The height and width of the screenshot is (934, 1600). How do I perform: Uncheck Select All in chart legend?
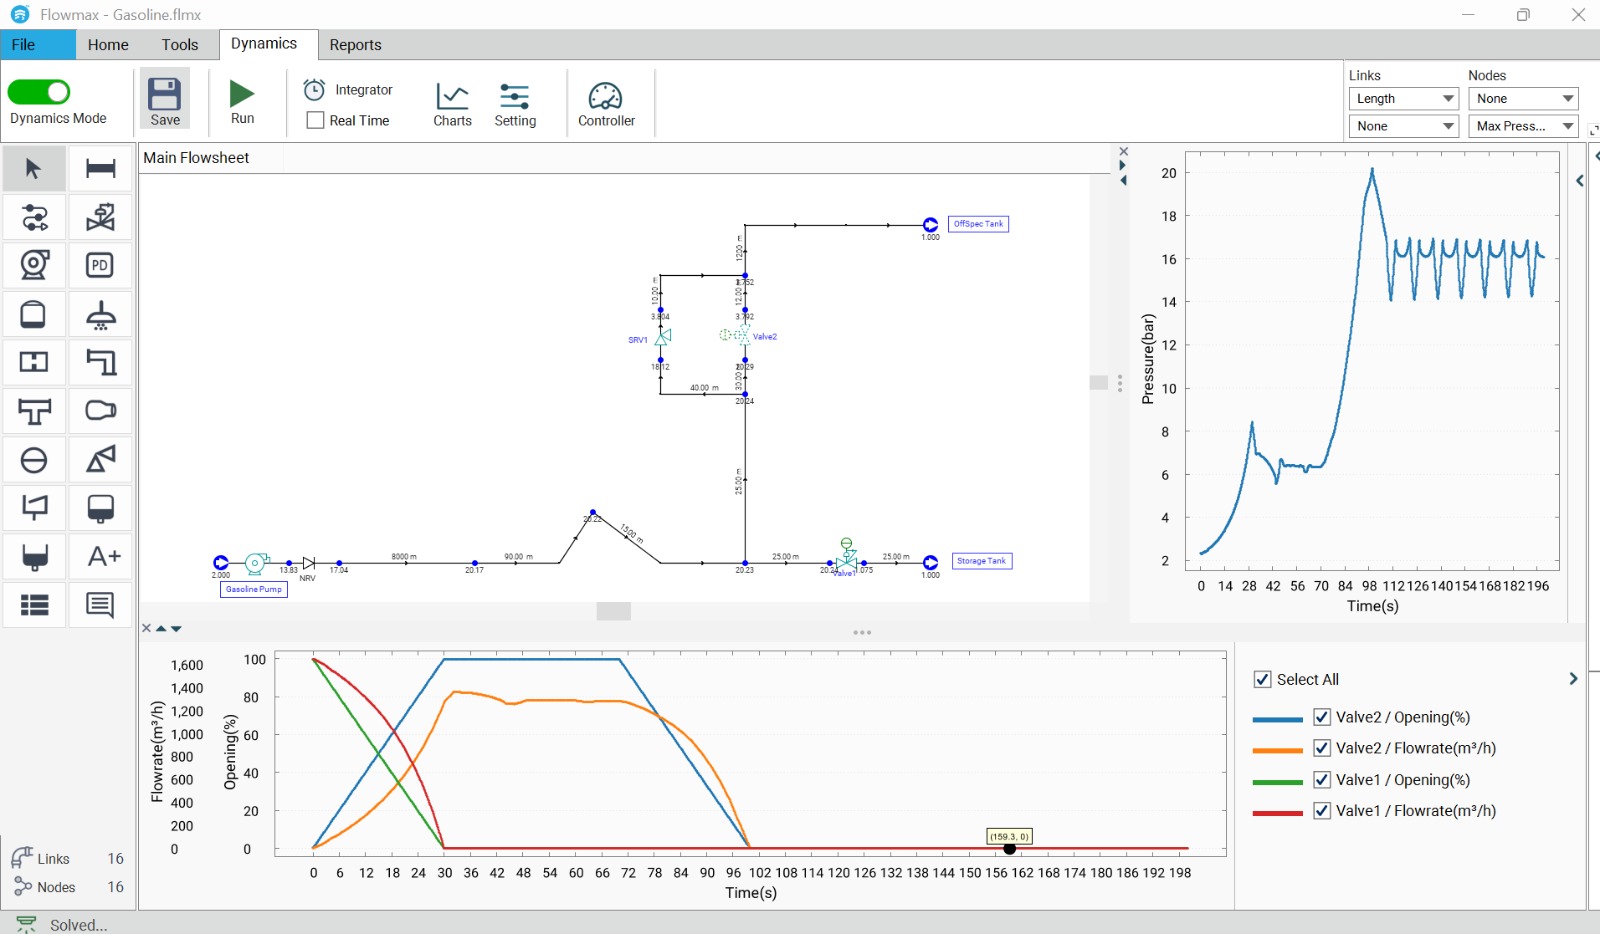coord(1263,679)
